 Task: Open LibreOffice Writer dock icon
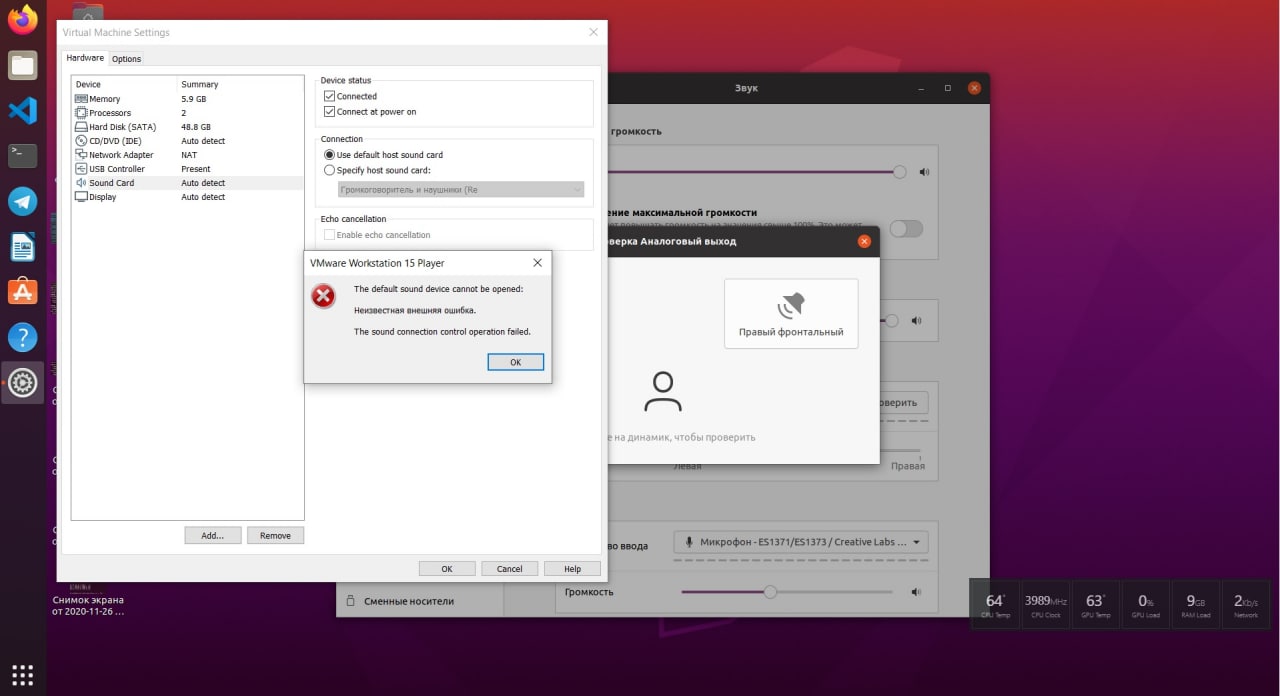tap(22, 246)
